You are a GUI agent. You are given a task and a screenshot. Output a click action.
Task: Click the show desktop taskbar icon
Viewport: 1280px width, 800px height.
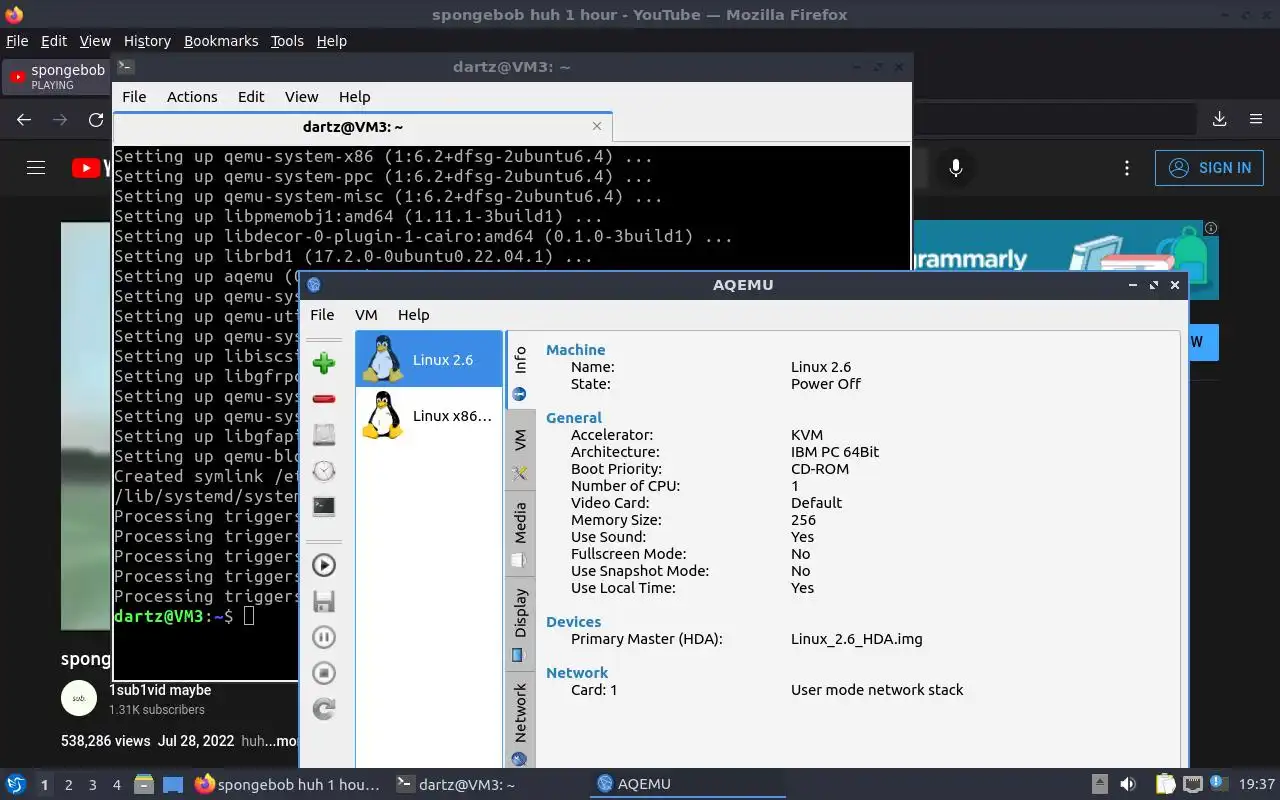click(173, 784)
